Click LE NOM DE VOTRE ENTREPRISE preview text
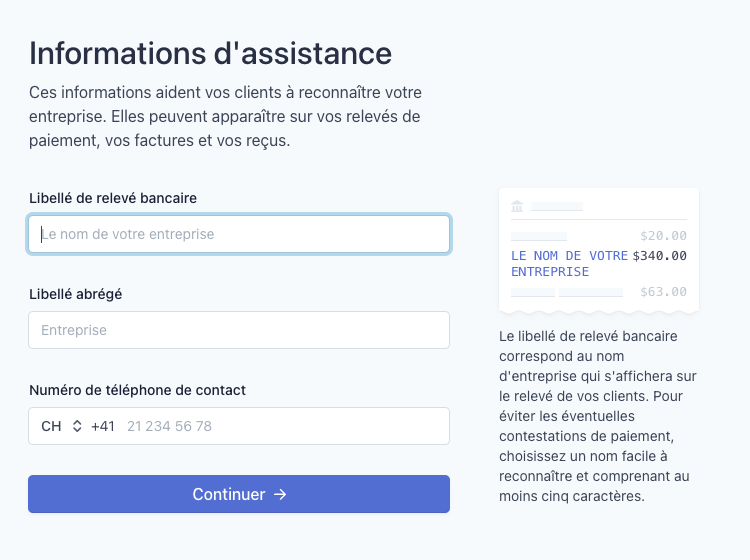750x560 pixels. click(x=569, y=264)
